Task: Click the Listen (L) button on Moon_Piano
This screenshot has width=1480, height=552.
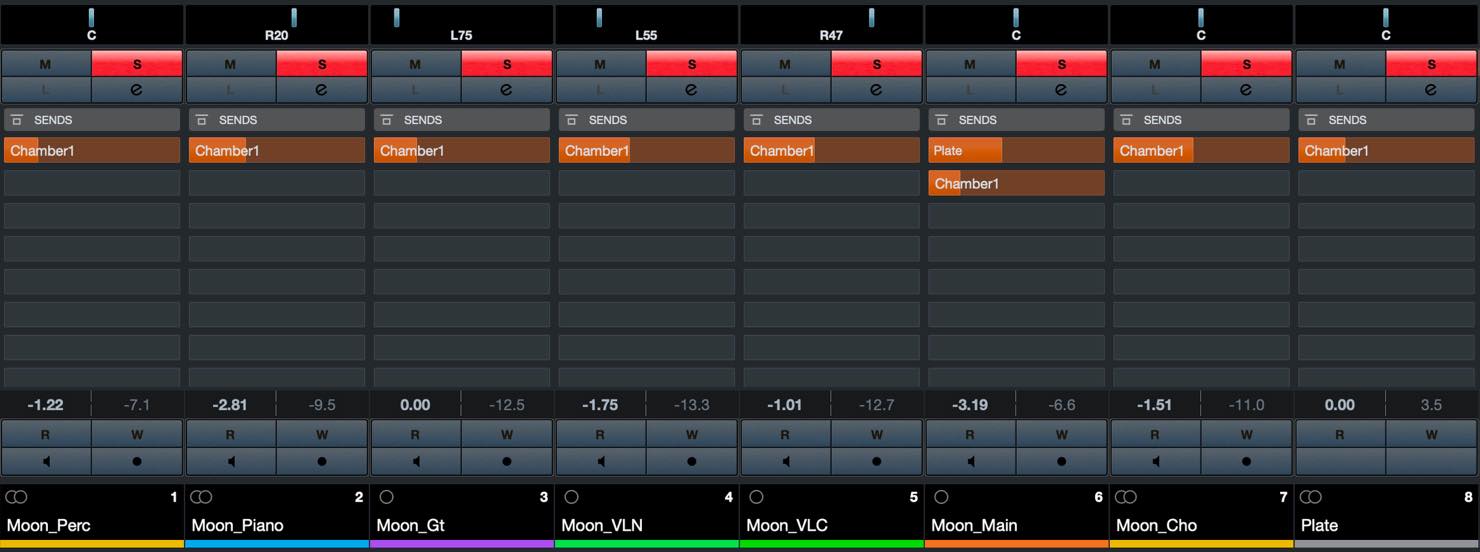Action: pyautogui.click(x=231, y=89)
